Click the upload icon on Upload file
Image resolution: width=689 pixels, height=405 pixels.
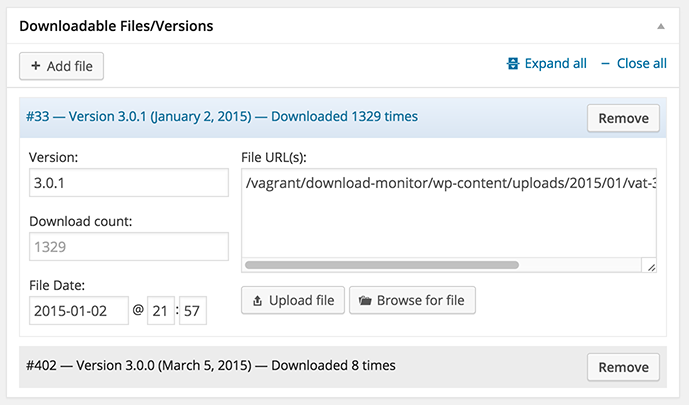pos(257,300)
